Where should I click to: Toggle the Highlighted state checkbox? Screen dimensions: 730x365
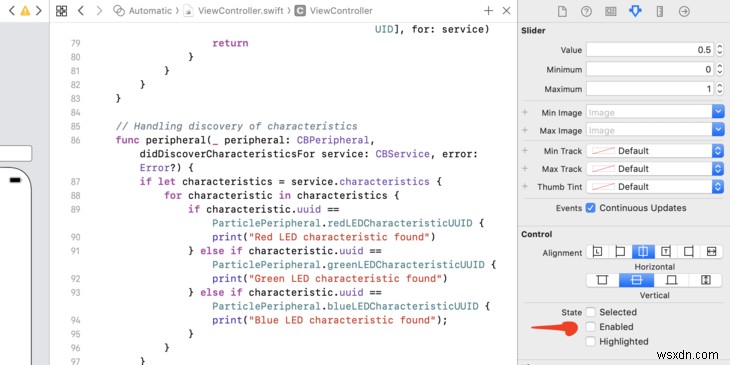click(x=590, y=341)
